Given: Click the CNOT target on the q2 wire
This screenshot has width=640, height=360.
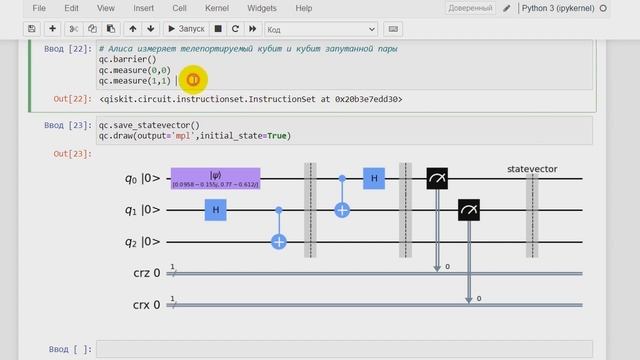Looking at the screenshot, I should pyautogui.click(x=279, y=242).
